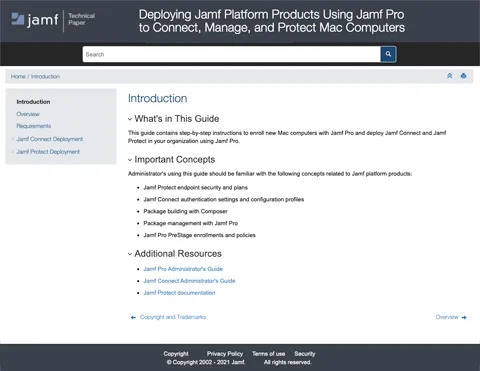Click the double chevron collapse-all icon
480x371 pixels.
point(449,76)
